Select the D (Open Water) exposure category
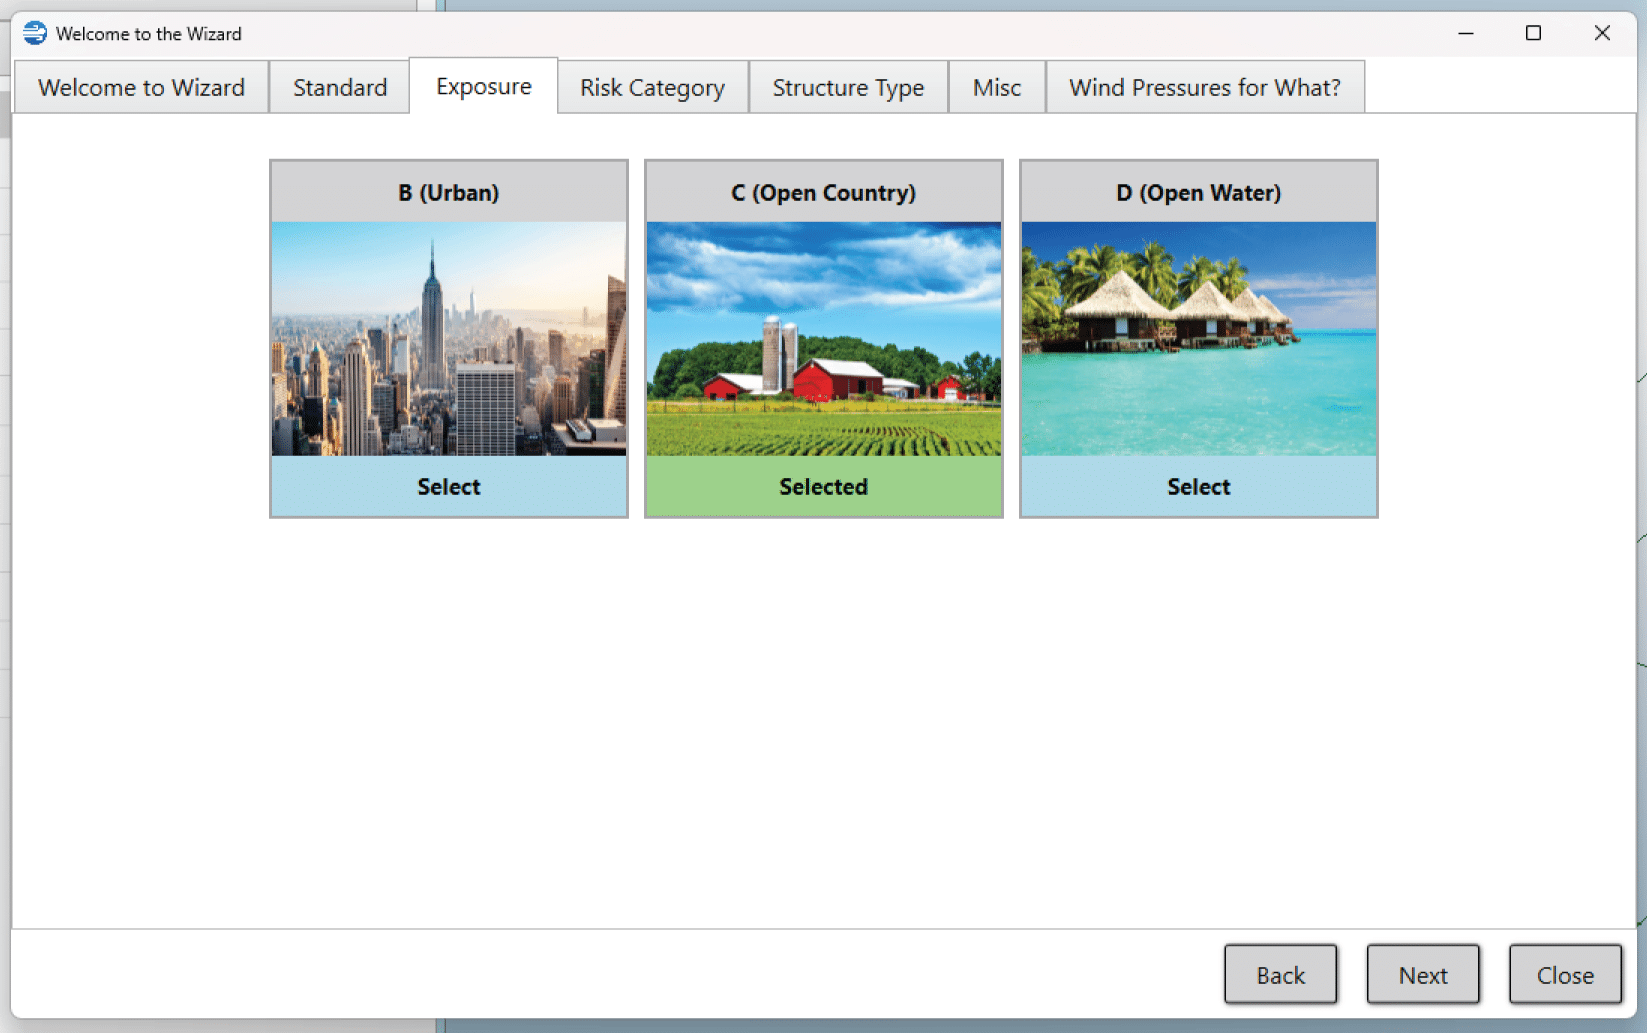1647x1033 pixels. (x=1198, y=487)
